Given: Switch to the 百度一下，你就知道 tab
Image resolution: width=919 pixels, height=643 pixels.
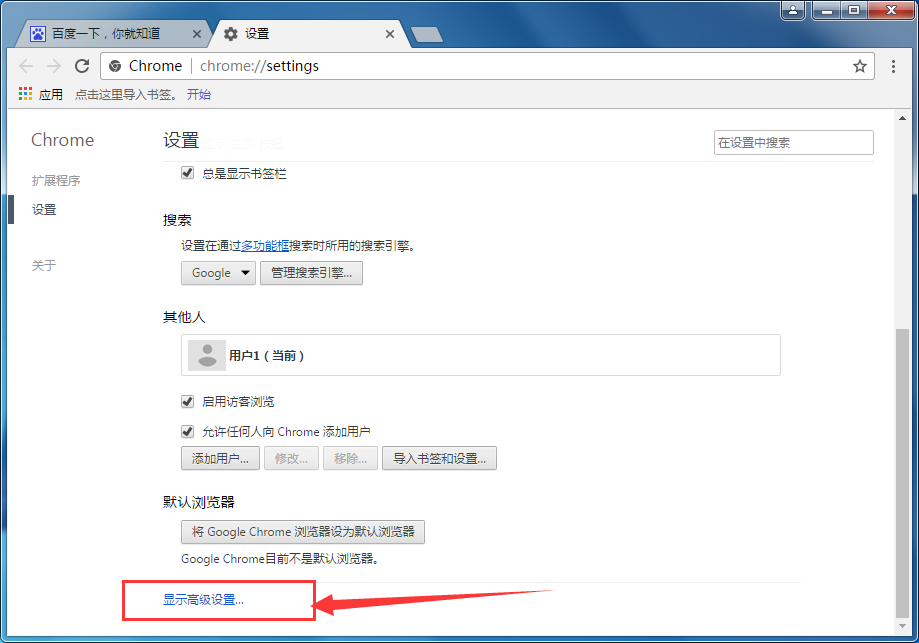Looking at the screenshot, I should [111, 34].
